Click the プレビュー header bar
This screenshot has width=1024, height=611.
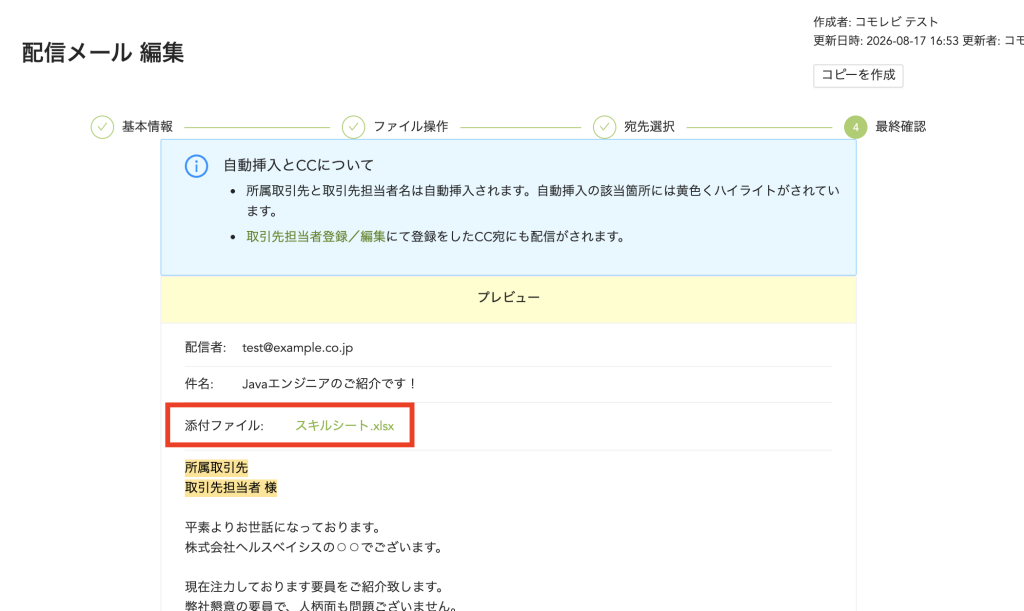click(x=508, y=298)
